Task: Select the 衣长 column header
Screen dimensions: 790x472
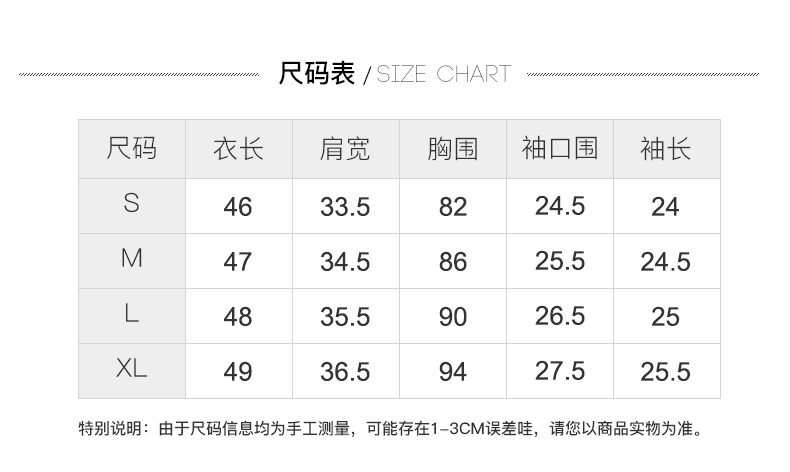Action: coord(238,149)
